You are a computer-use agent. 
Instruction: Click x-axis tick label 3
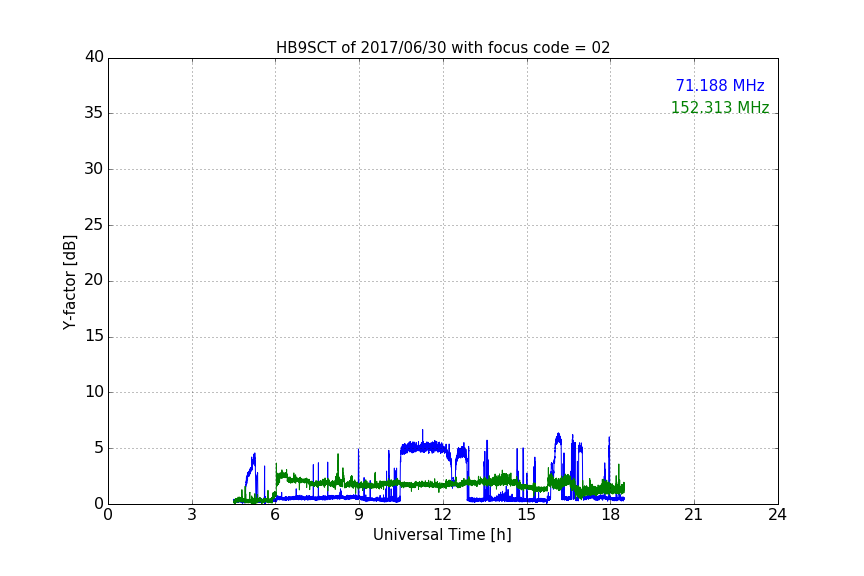click(x=192, y=515)
